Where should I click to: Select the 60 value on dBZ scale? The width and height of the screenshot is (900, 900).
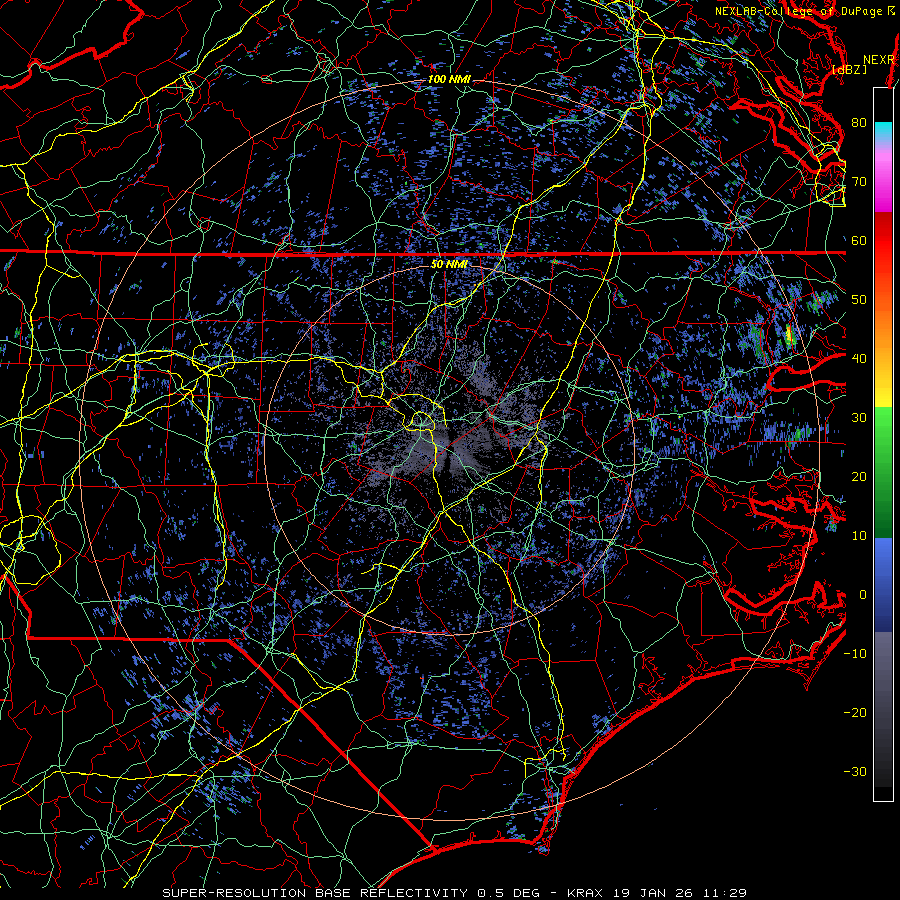(x=859, y=240)
